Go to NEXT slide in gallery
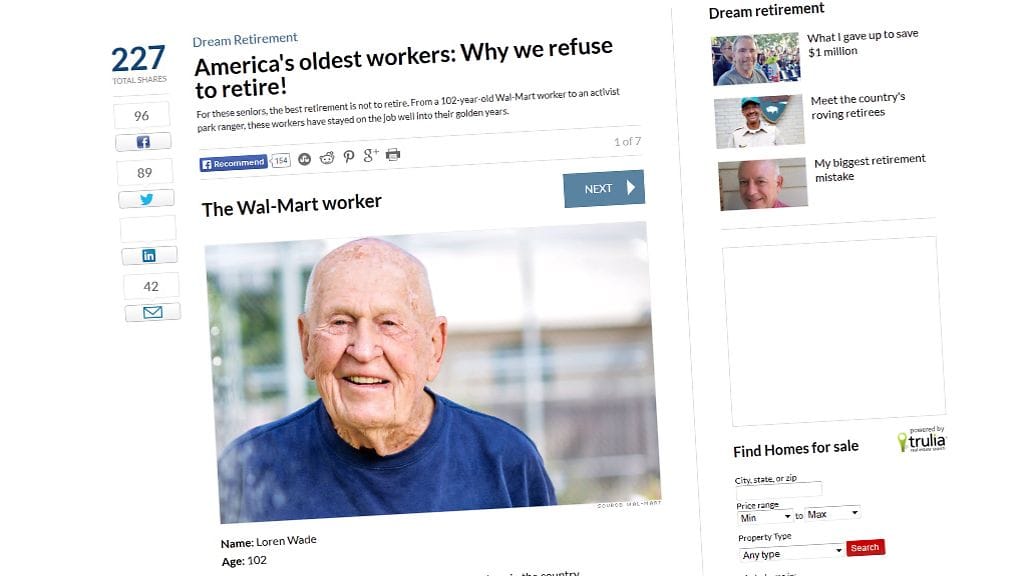The height and width of the screenshot is (576, 1024). coord(603,188)
